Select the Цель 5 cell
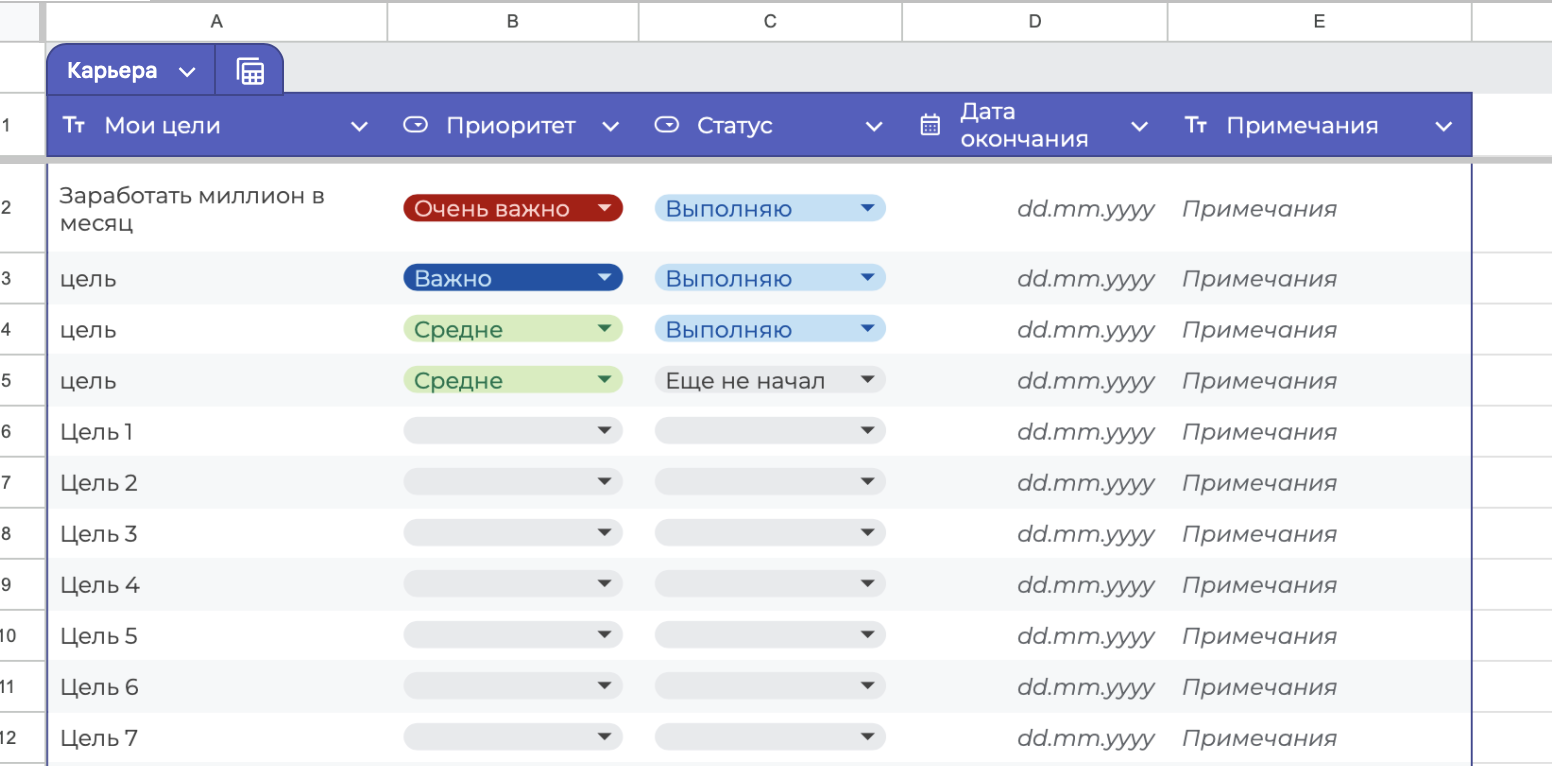 pyautogui.click(x=218, y=635)
